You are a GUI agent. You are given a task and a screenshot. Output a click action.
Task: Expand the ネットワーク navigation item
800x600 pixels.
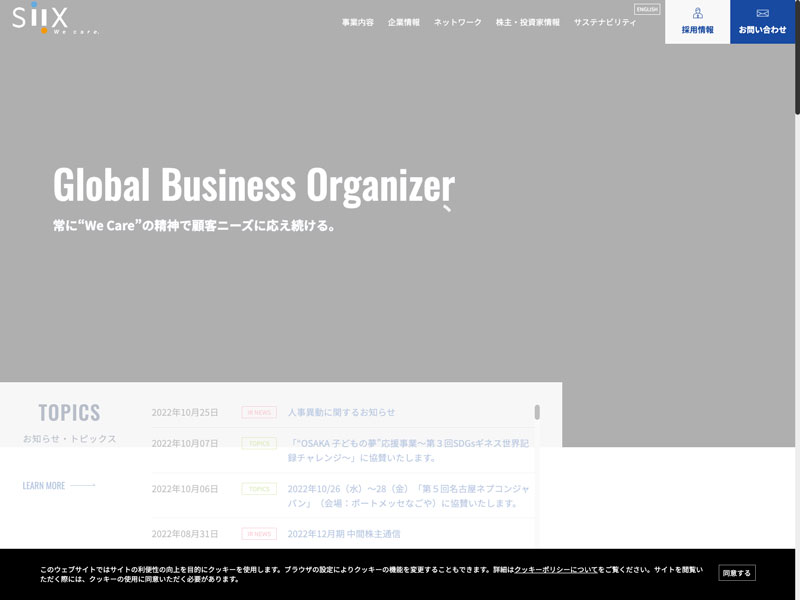(457, 22)
